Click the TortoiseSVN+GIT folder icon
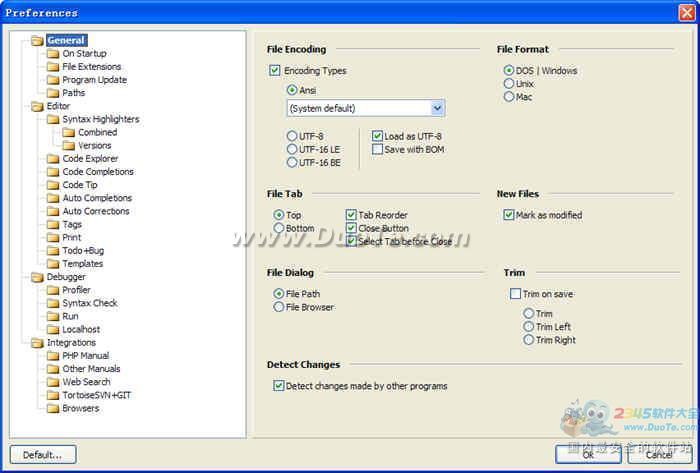The height and width of the screenshot is (473, 700). click(x=53, y=395)
